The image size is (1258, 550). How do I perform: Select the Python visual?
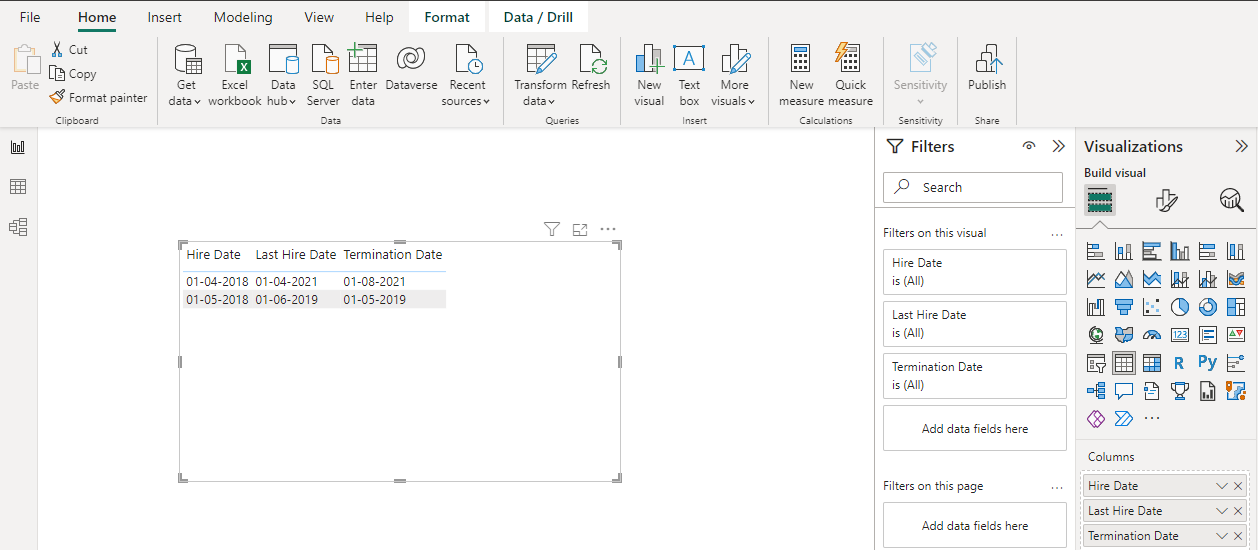[1207, 363]
